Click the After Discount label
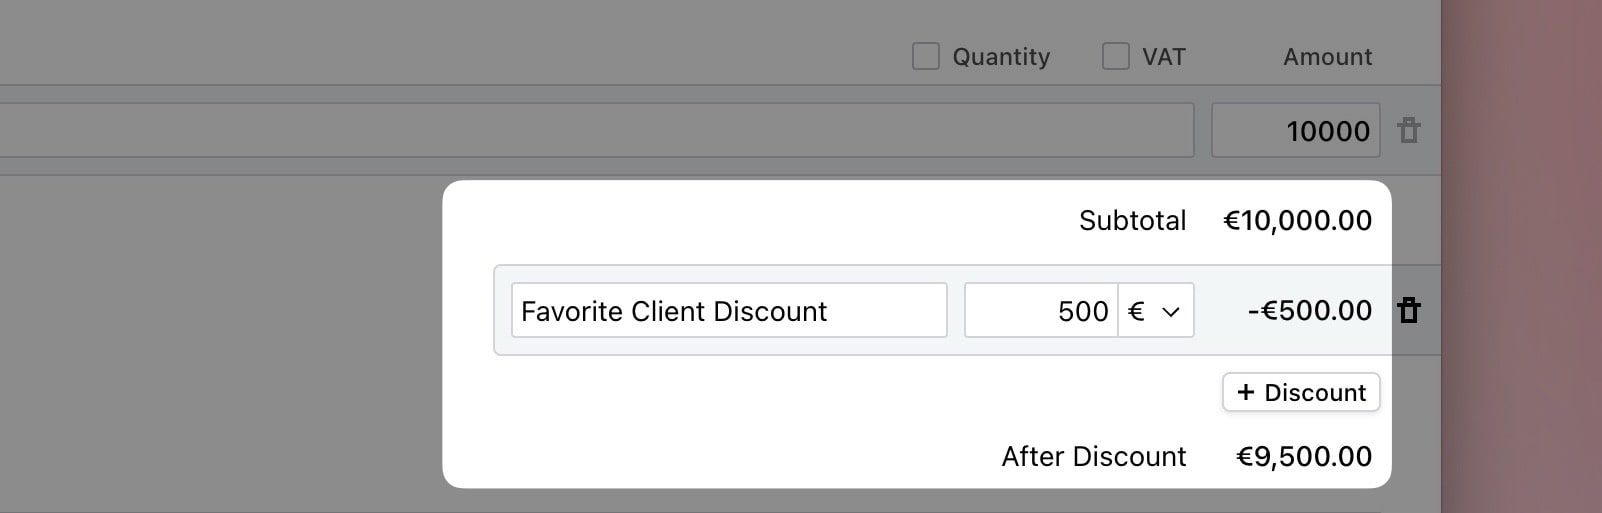 point(1093,457)
